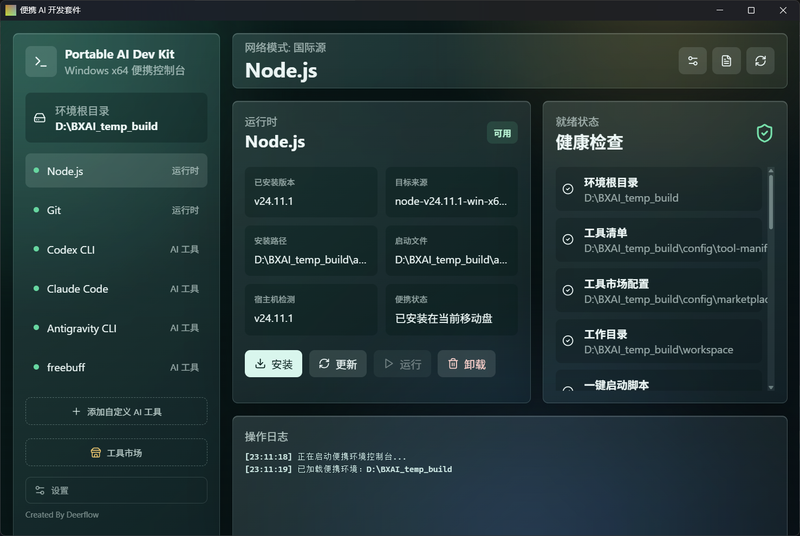800x536 pixels.
Task: Click the 更新 update button
Action: (x=338, y=364)
